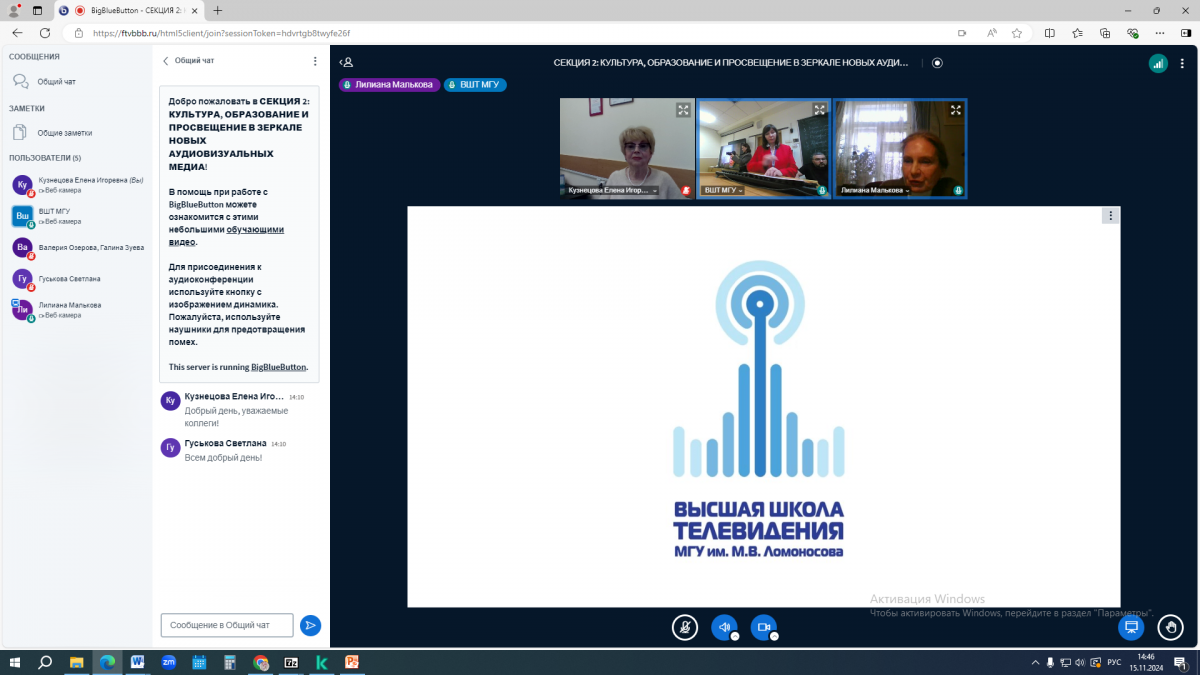Select user Гуськова Светлана in the list

pos(76,279)
